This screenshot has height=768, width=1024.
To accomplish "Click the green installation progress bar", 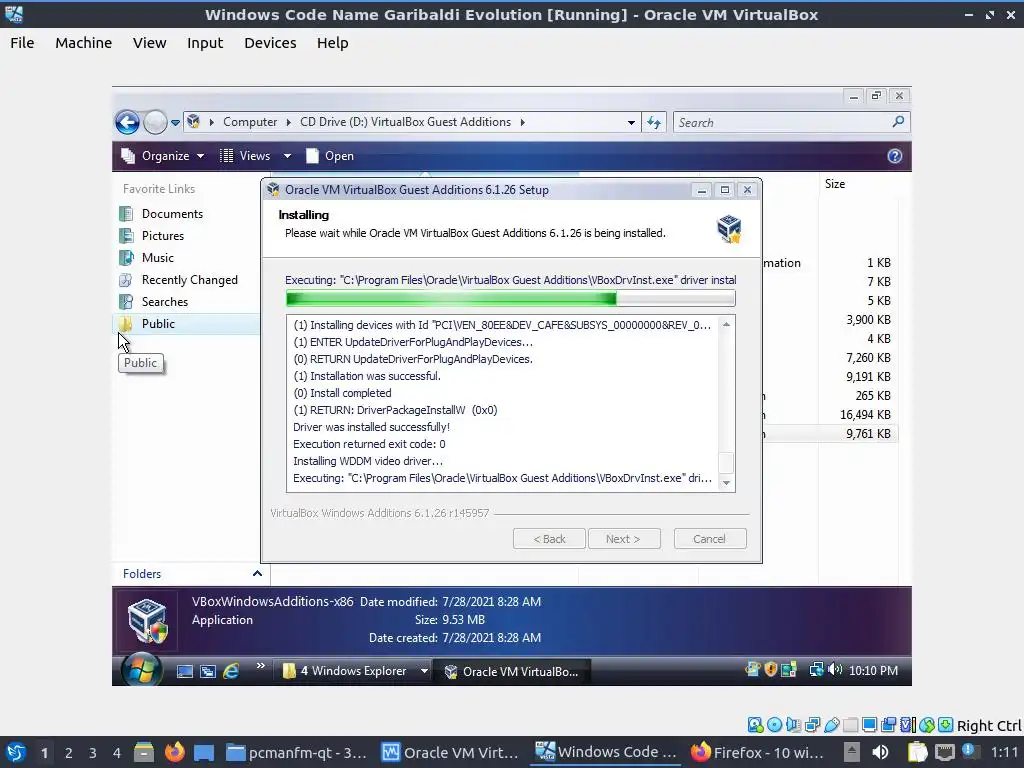I will [x=510, y=299].
